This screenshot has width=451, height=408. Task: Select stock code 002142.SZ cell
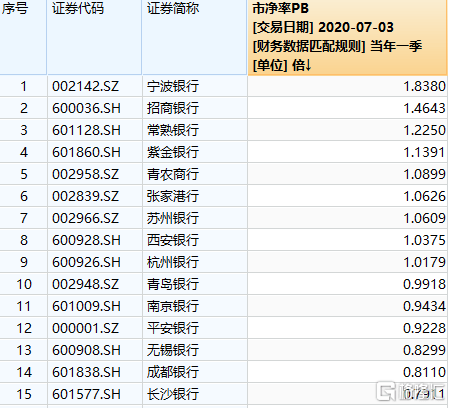coord(94,86)
